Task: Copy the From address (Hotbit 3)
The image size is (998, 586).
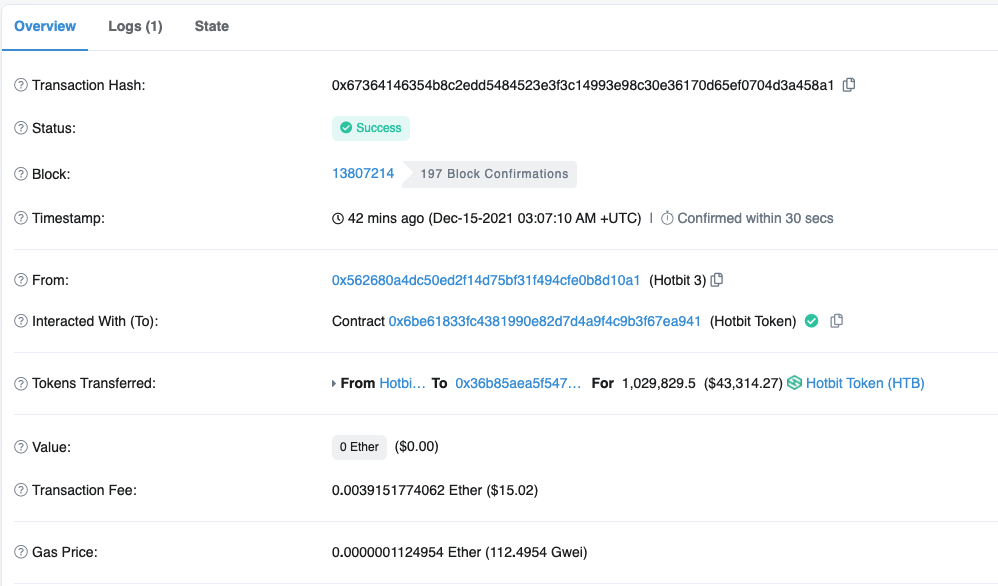Action: (716, 280)
